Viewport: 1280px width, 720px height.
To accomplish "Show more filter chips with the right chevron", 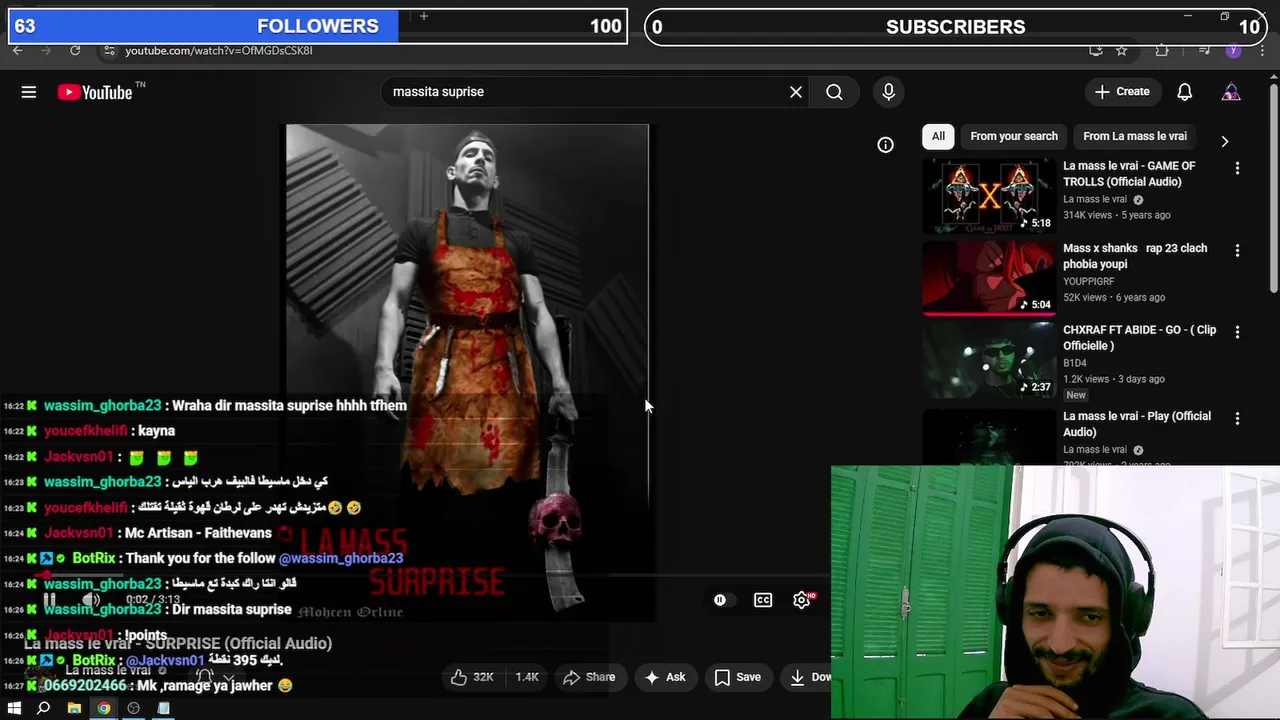I will [1224, 141].
